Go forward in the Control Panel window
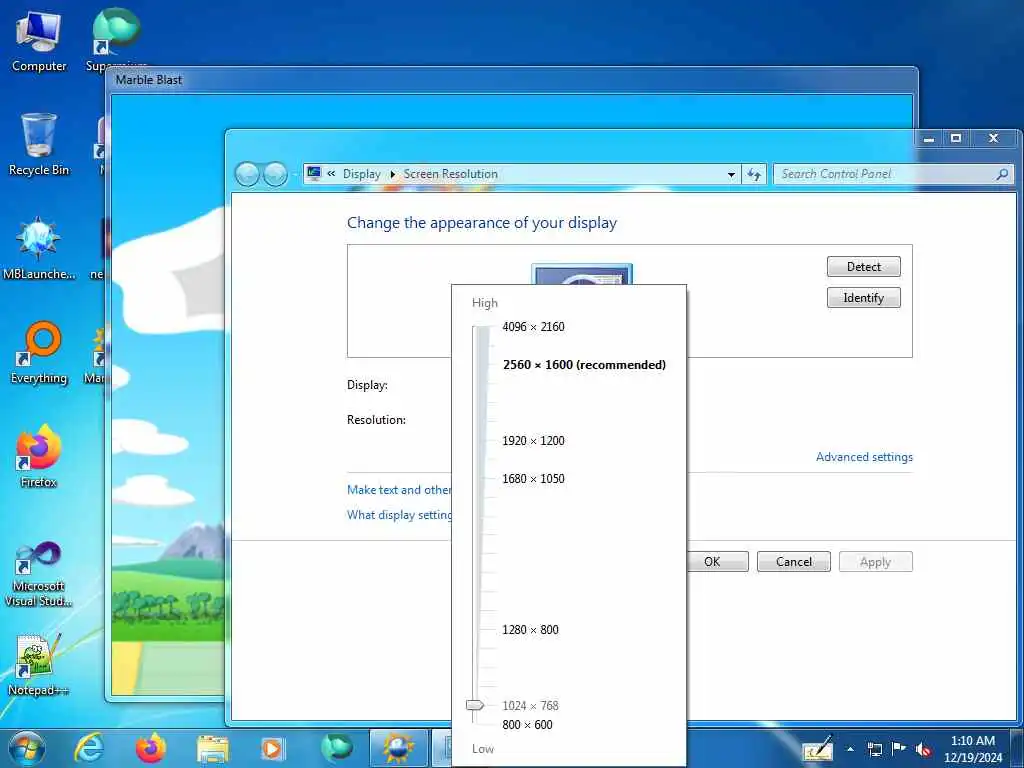This screenshot has width=1024, height=768. (x=275, y=174)
